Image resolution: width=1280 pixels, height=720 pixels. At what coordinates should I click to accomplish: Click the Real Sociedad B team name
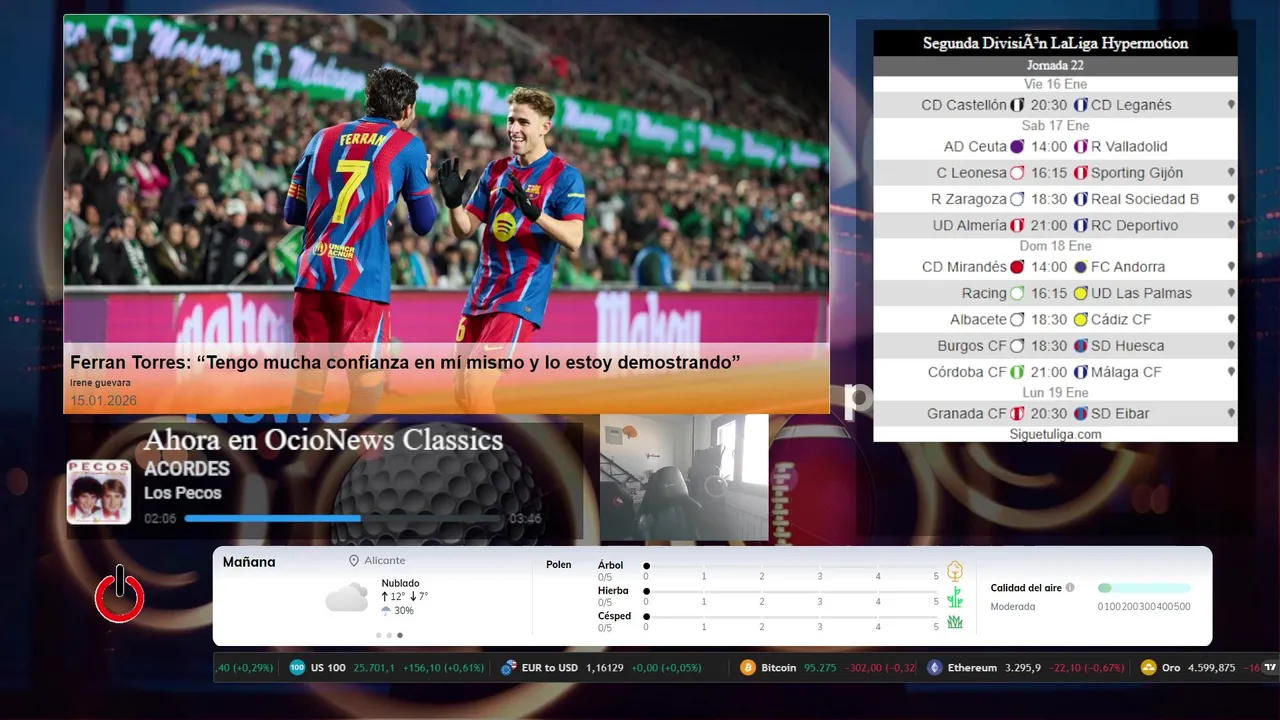[1145, 199]
